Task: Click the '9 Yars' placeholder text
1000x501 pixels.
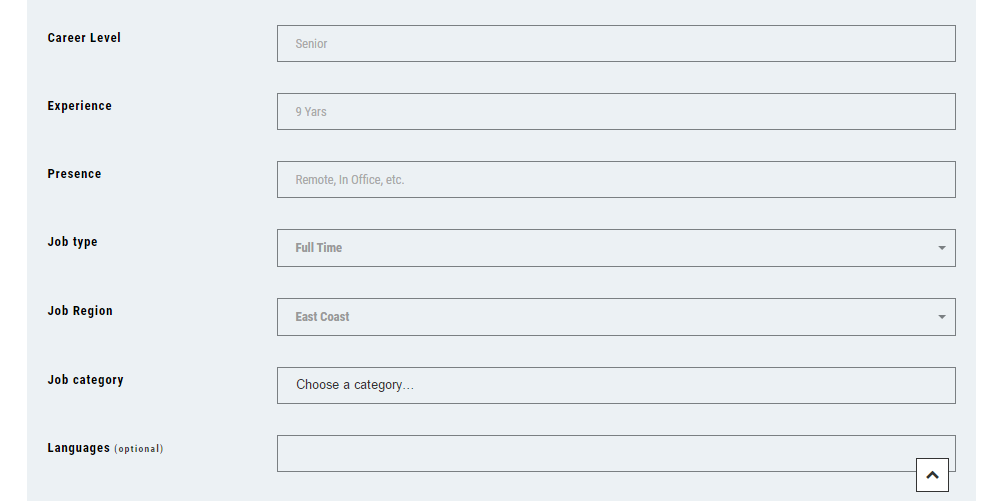Action: click(311, 112)
